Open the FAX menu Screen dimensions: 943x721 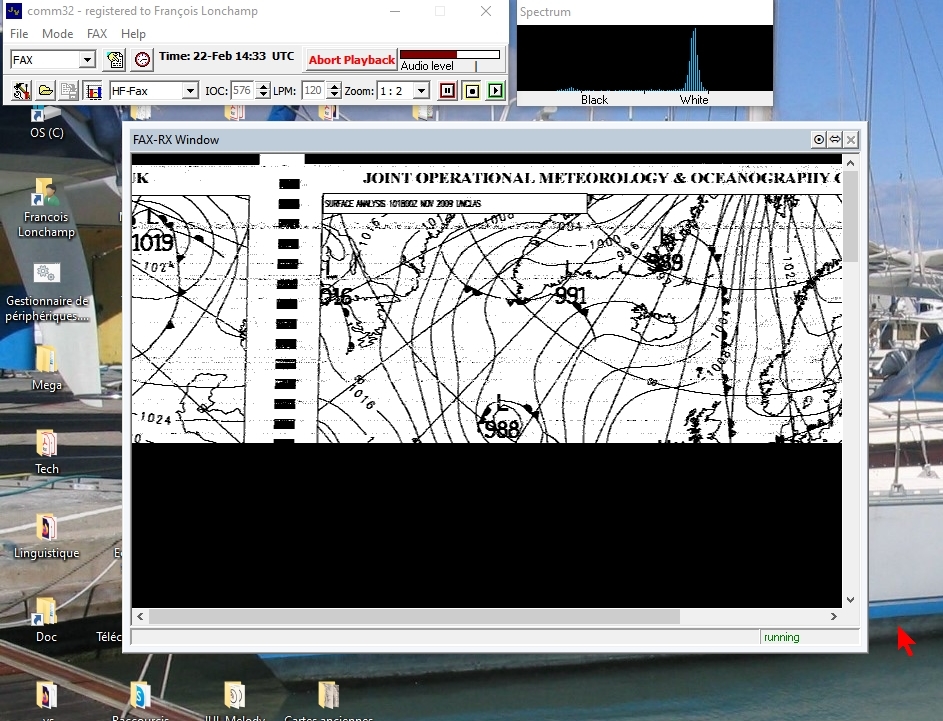click(x=96, y=34)
